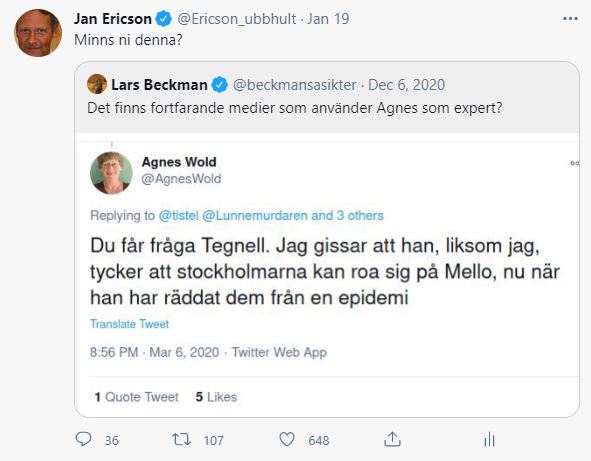Image resolution: width=591 pixels, height=461 pixels.
Task: Open Agnes Wold's profile photo
Action: coord(111,173)
